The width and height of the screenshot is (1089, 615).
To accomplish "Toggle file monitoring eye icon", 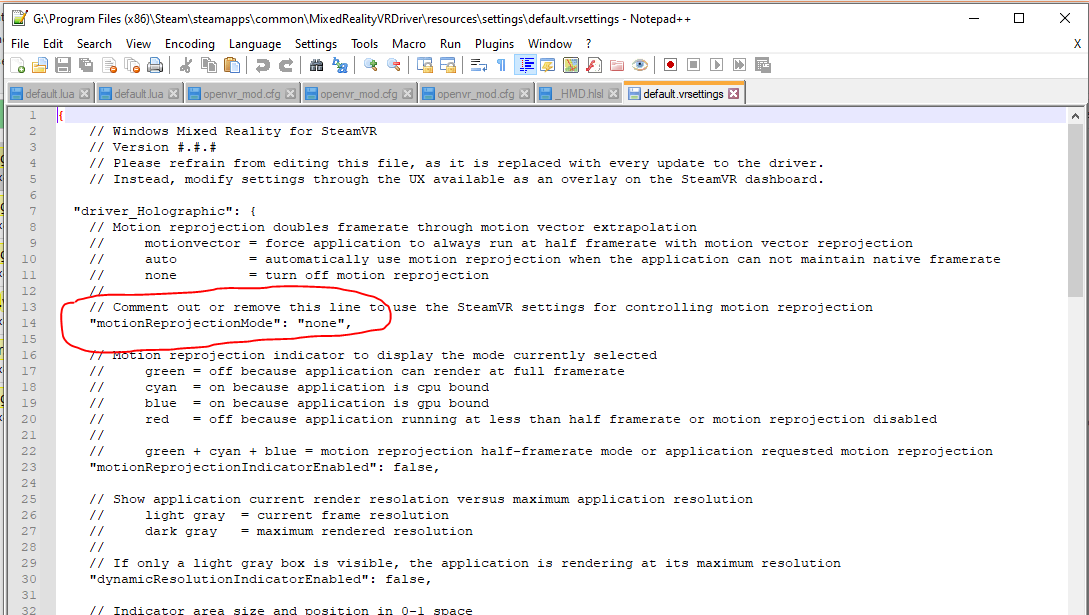I will click(x=640, y=65).
